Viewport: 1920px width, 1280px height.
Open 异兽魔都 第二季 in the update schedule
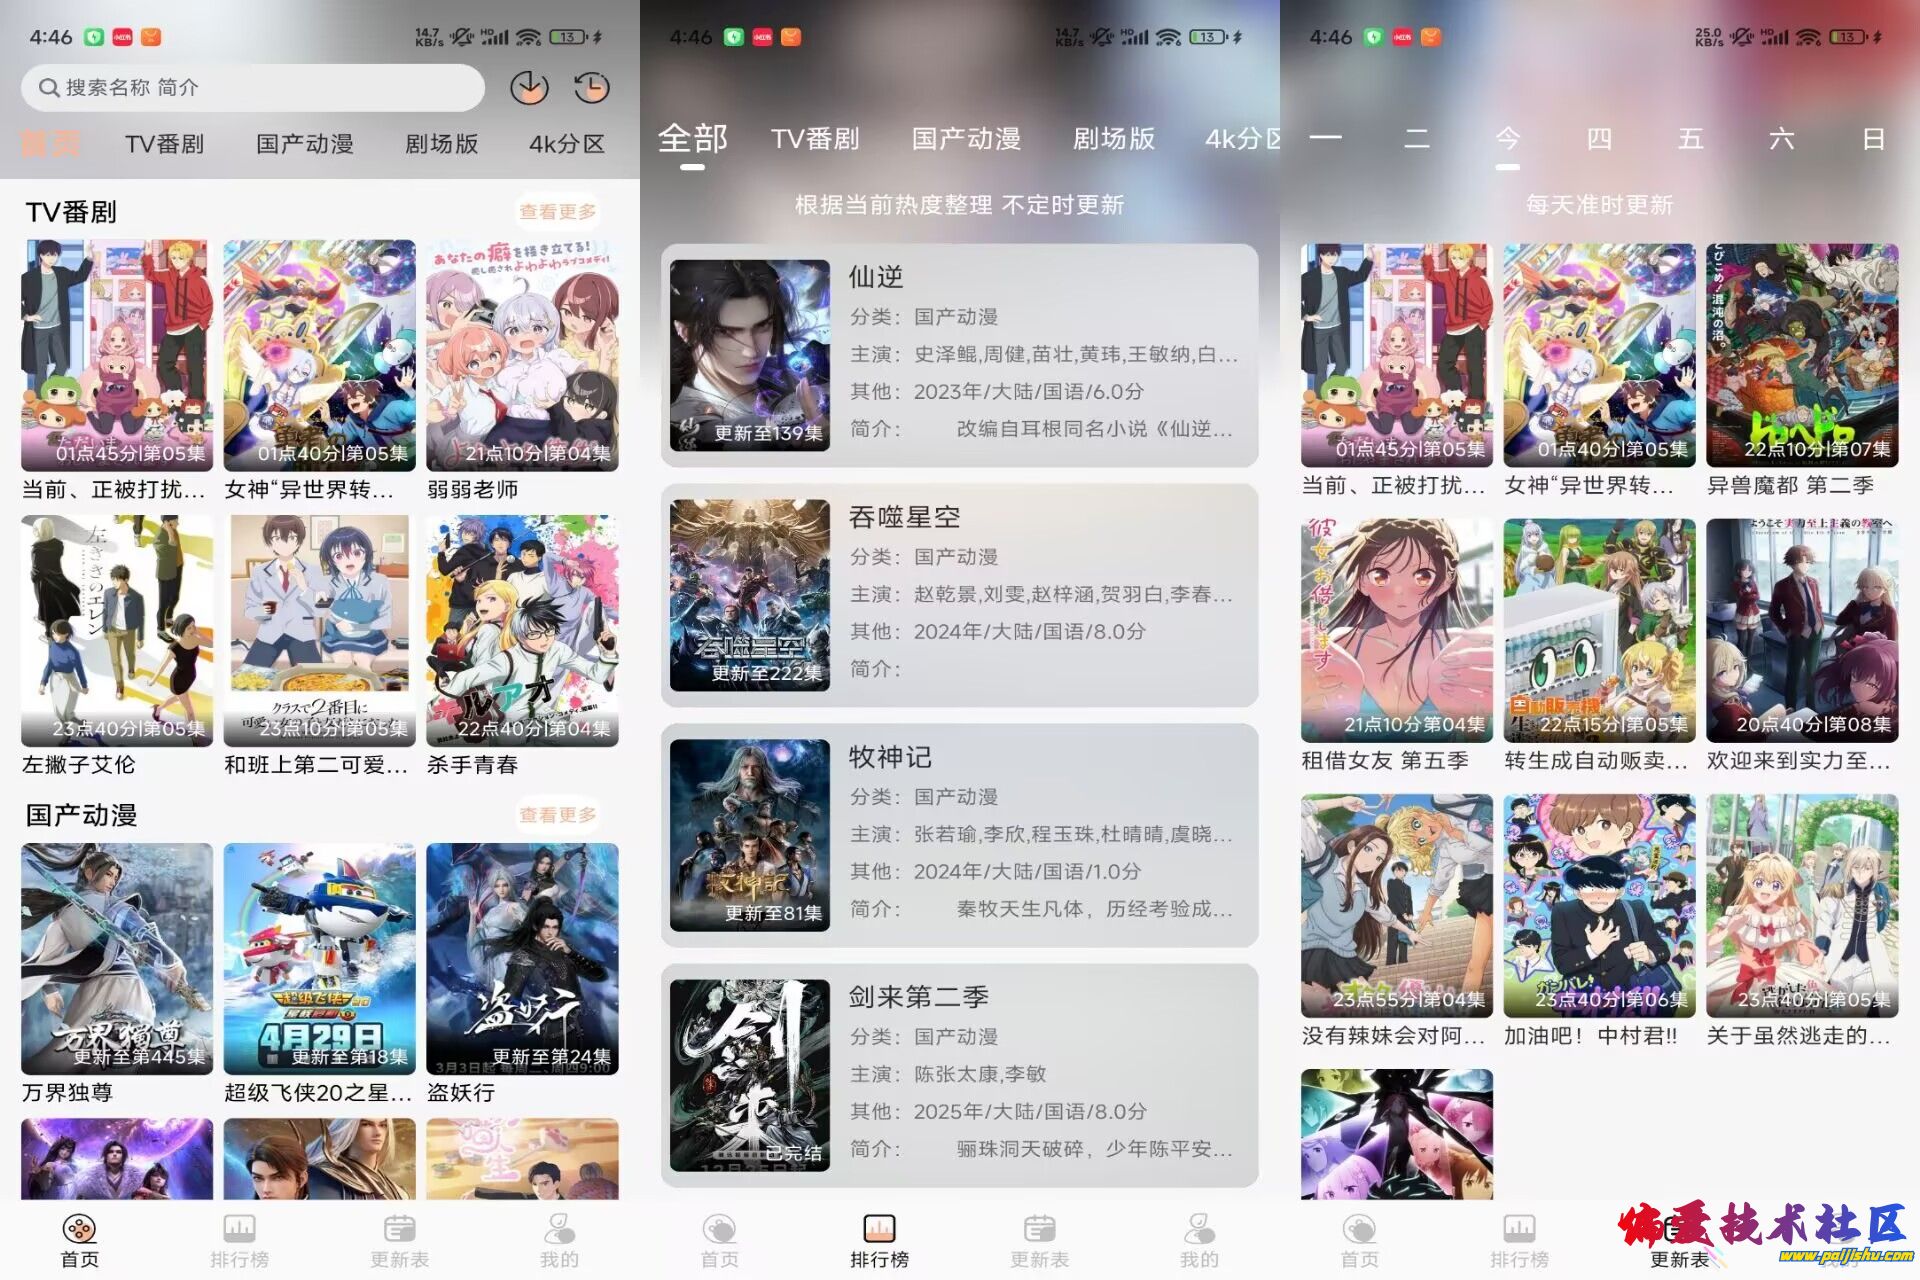1802,355
